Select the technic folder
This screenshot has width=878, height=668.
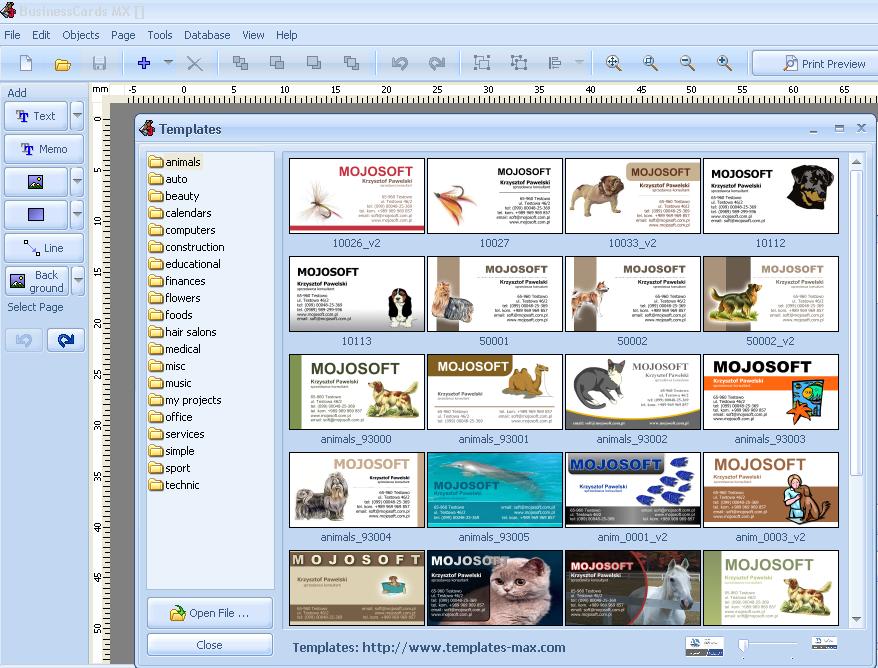tap(174, 485)
